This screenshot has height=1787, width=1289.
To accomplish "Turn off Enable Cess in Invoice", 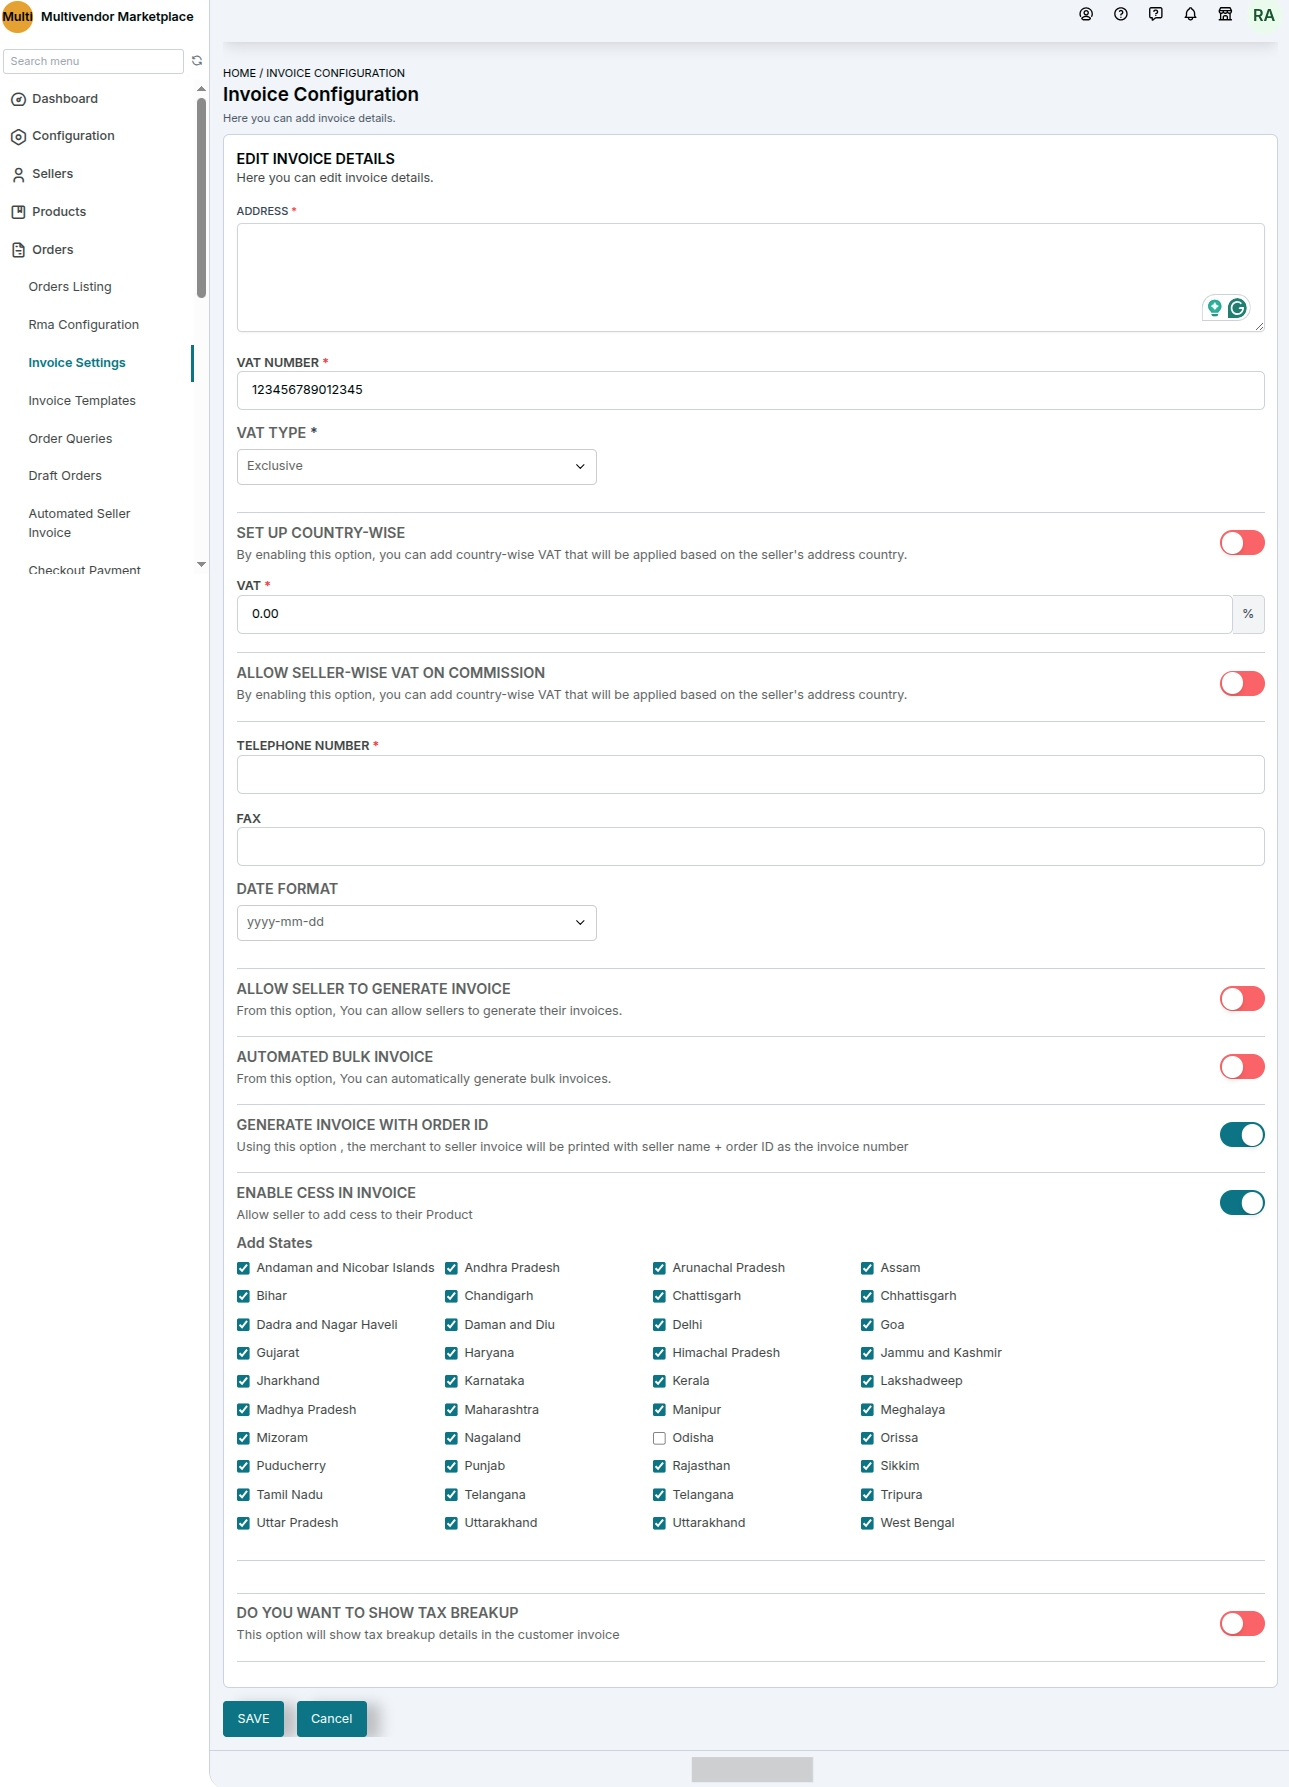I will 1242,1203.
